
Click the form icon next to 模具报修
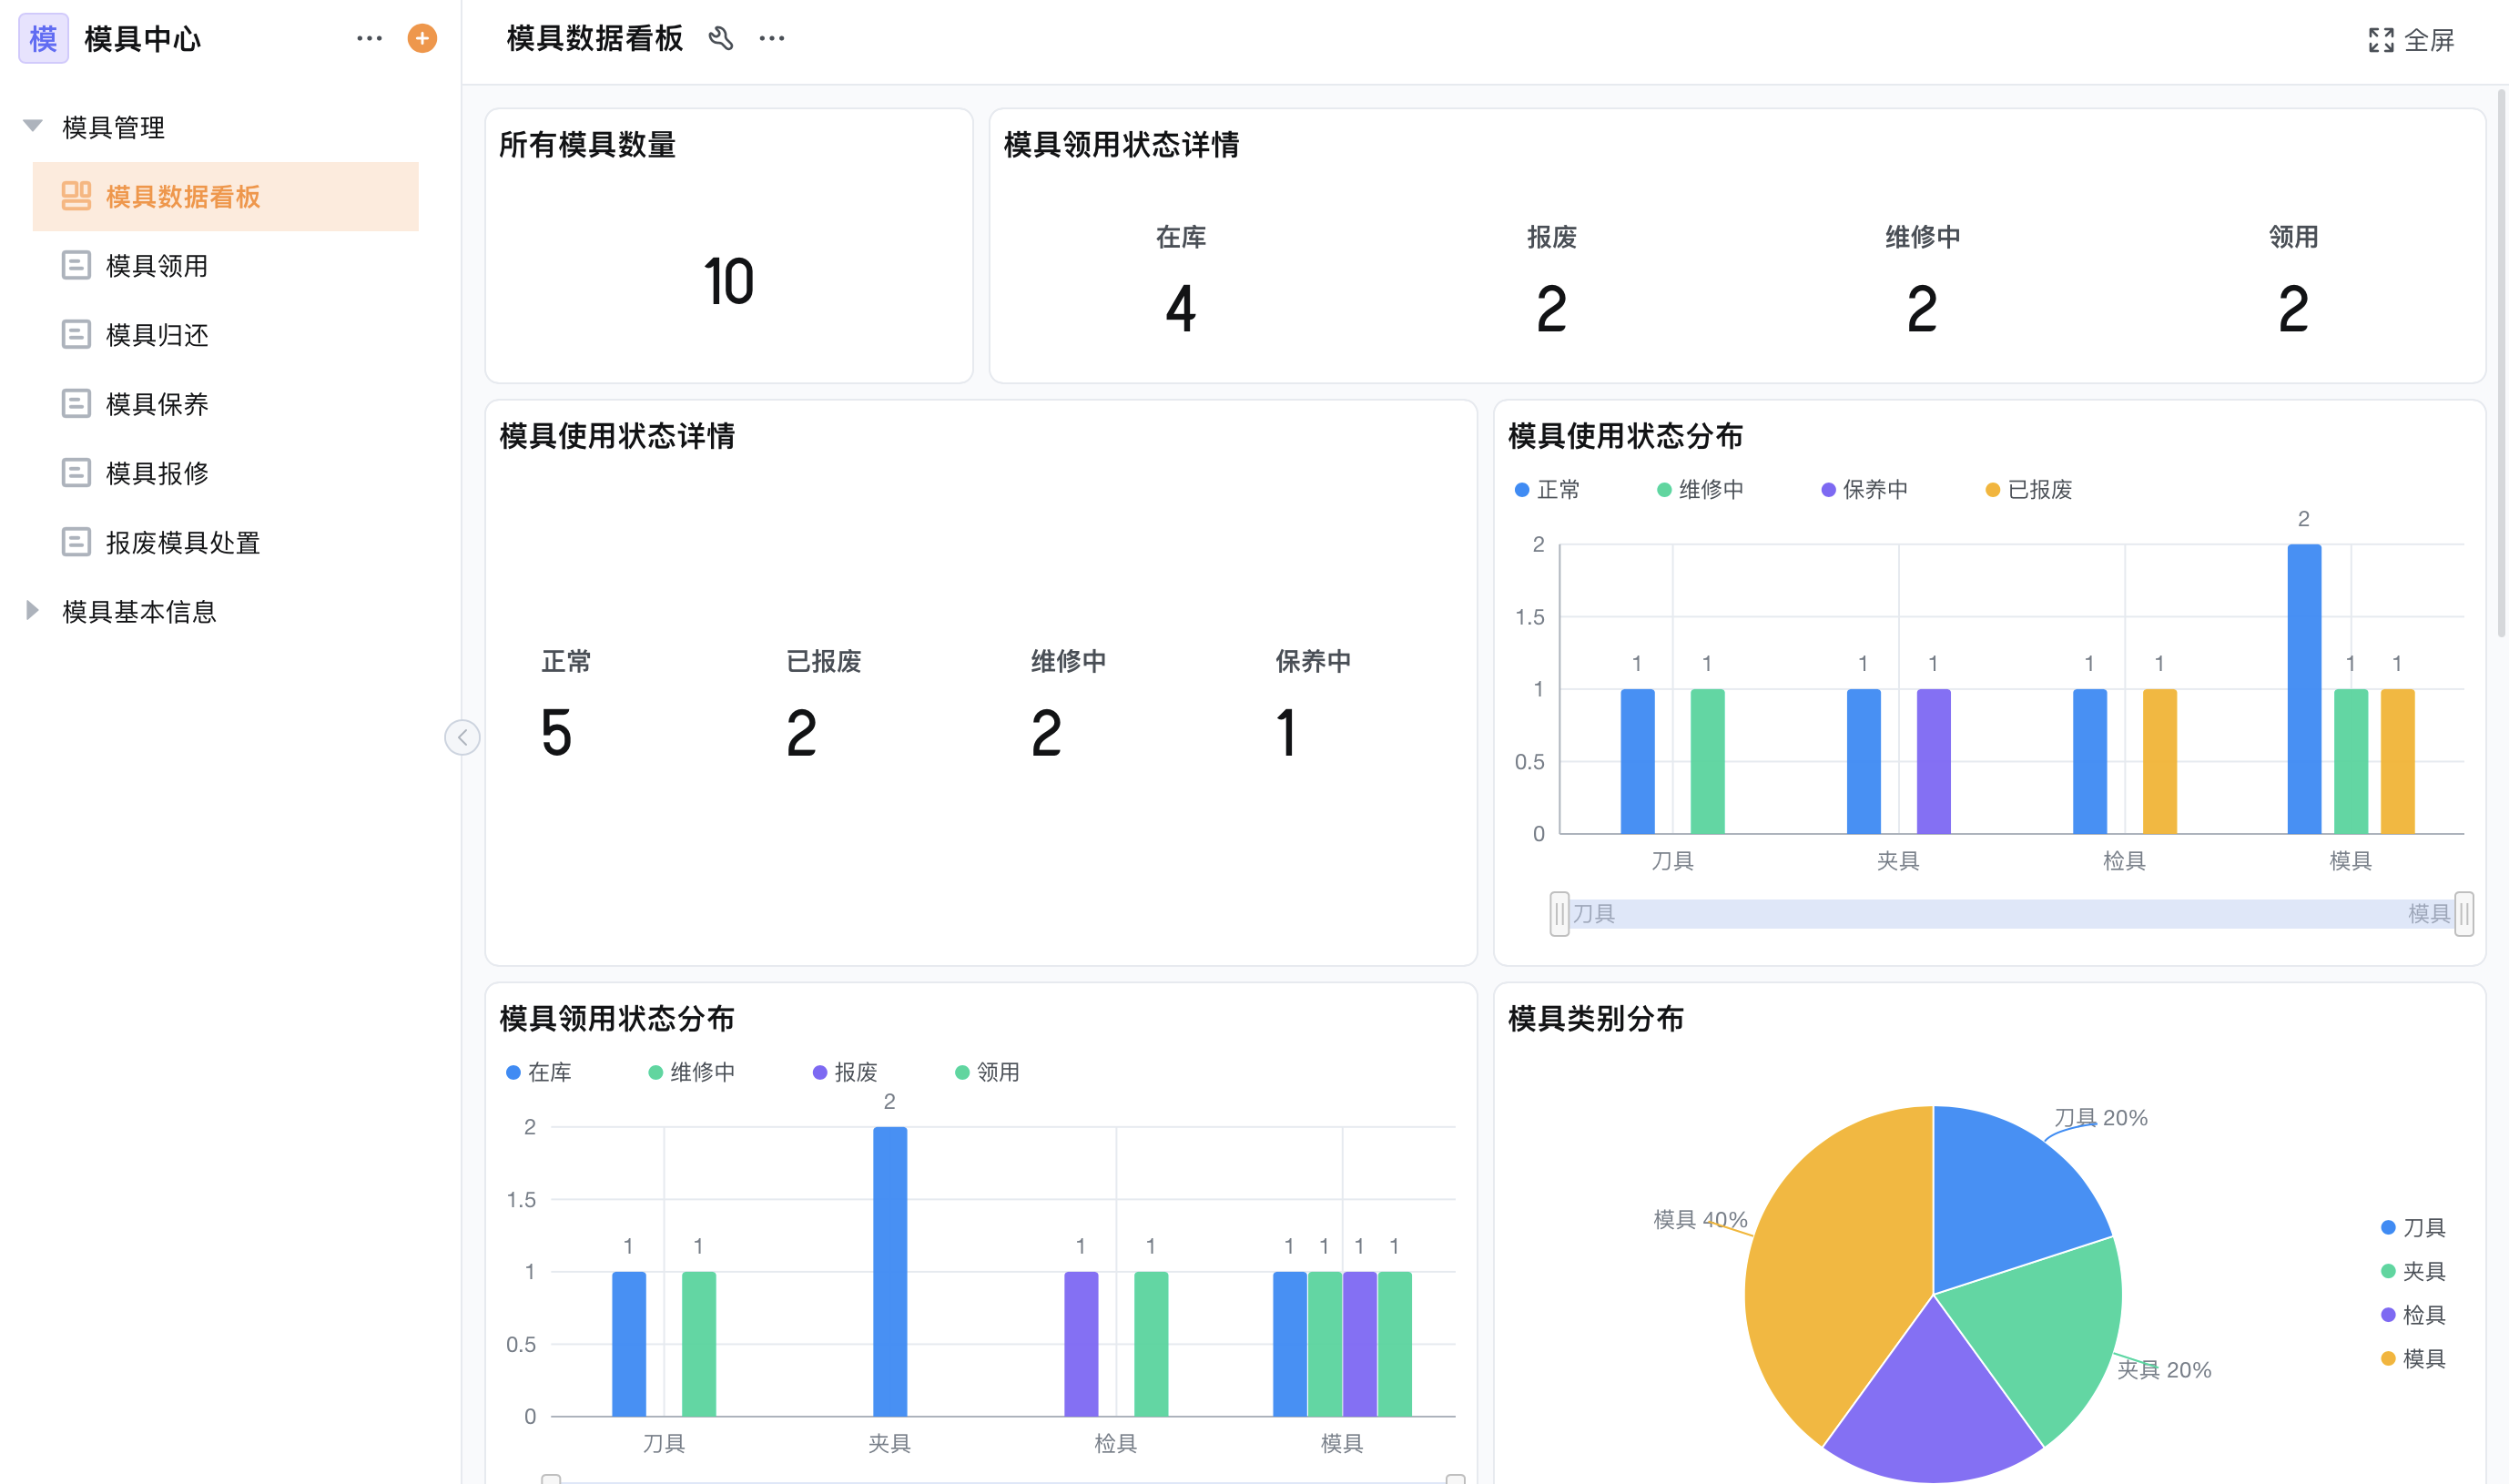76,472
